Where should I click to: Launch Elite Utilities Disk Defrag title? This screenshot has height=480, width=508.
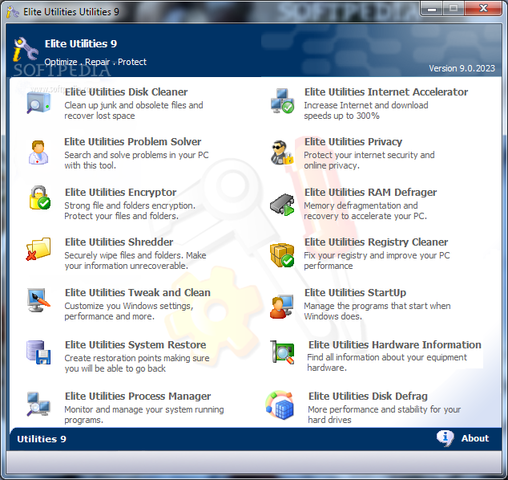click(x=368, y=396)
